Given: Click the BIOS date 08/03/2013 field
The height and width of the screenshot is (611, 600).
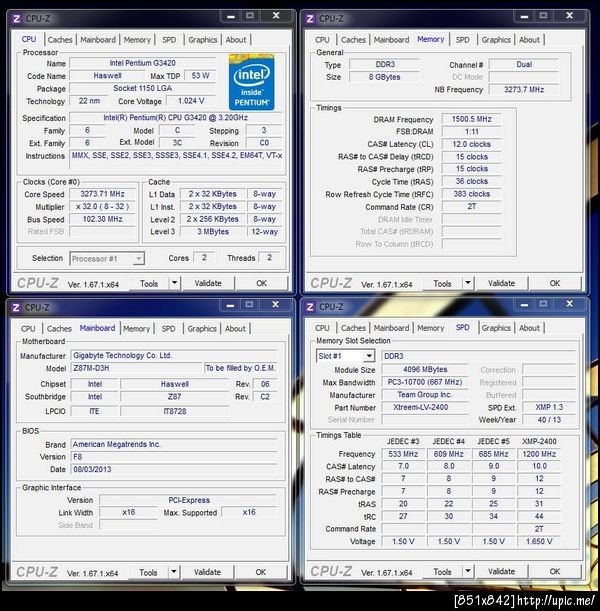Looking at the screenshot, I should [x=174, y=469].
